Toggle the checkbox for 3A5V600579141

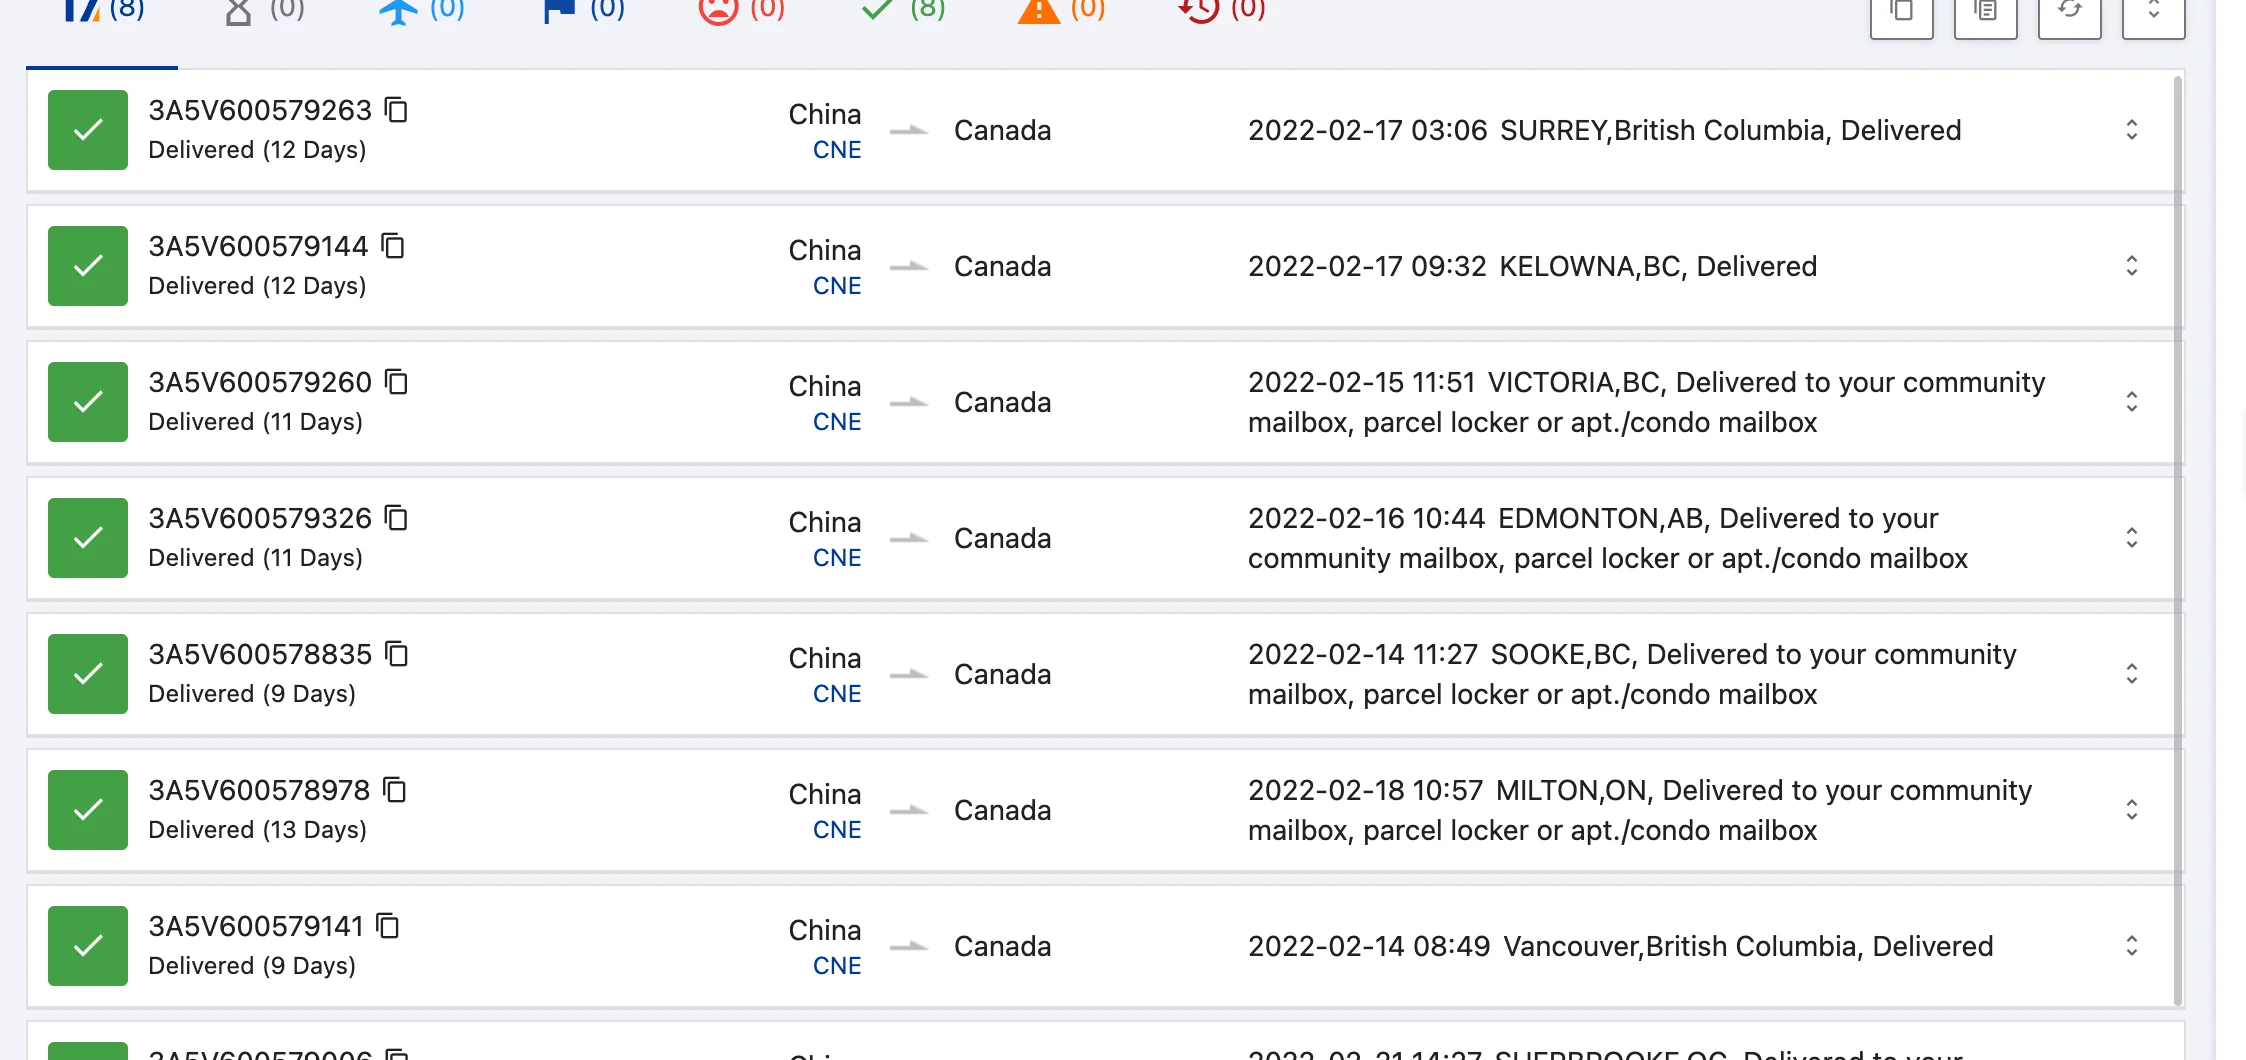point(87,945)
